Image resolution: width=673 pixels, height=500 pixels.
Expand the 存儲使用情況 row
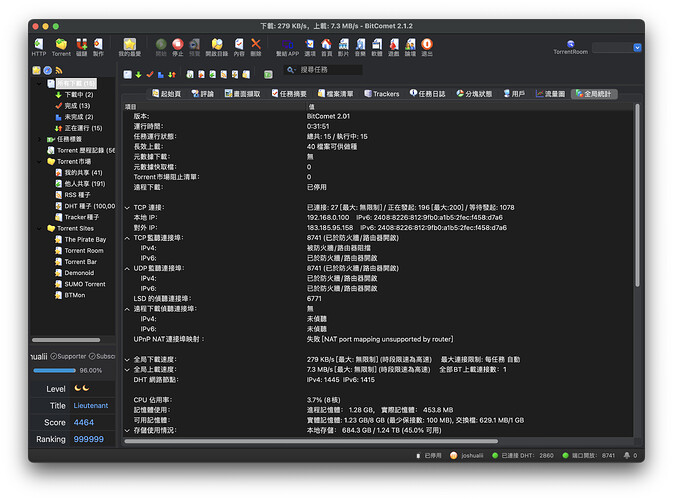pyautogui.click(x=127, y=430)
